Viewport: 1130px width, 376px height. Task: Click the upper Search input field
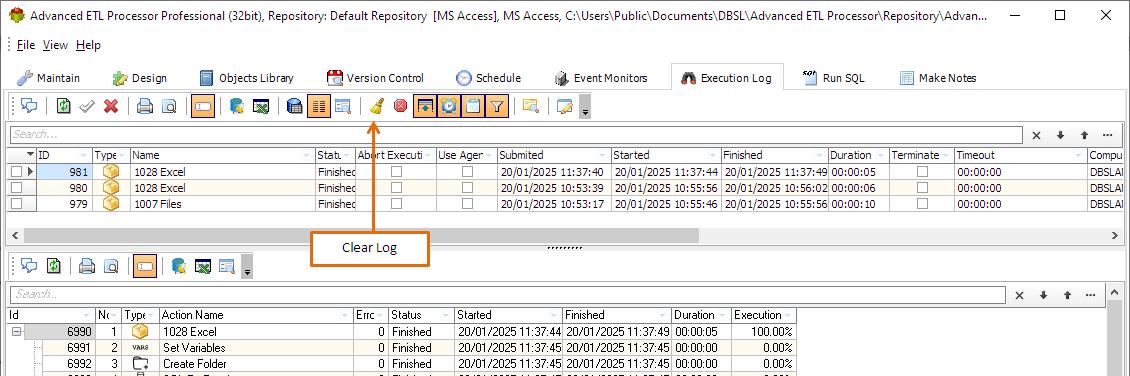pyautogui.click(x=516, y=135)
